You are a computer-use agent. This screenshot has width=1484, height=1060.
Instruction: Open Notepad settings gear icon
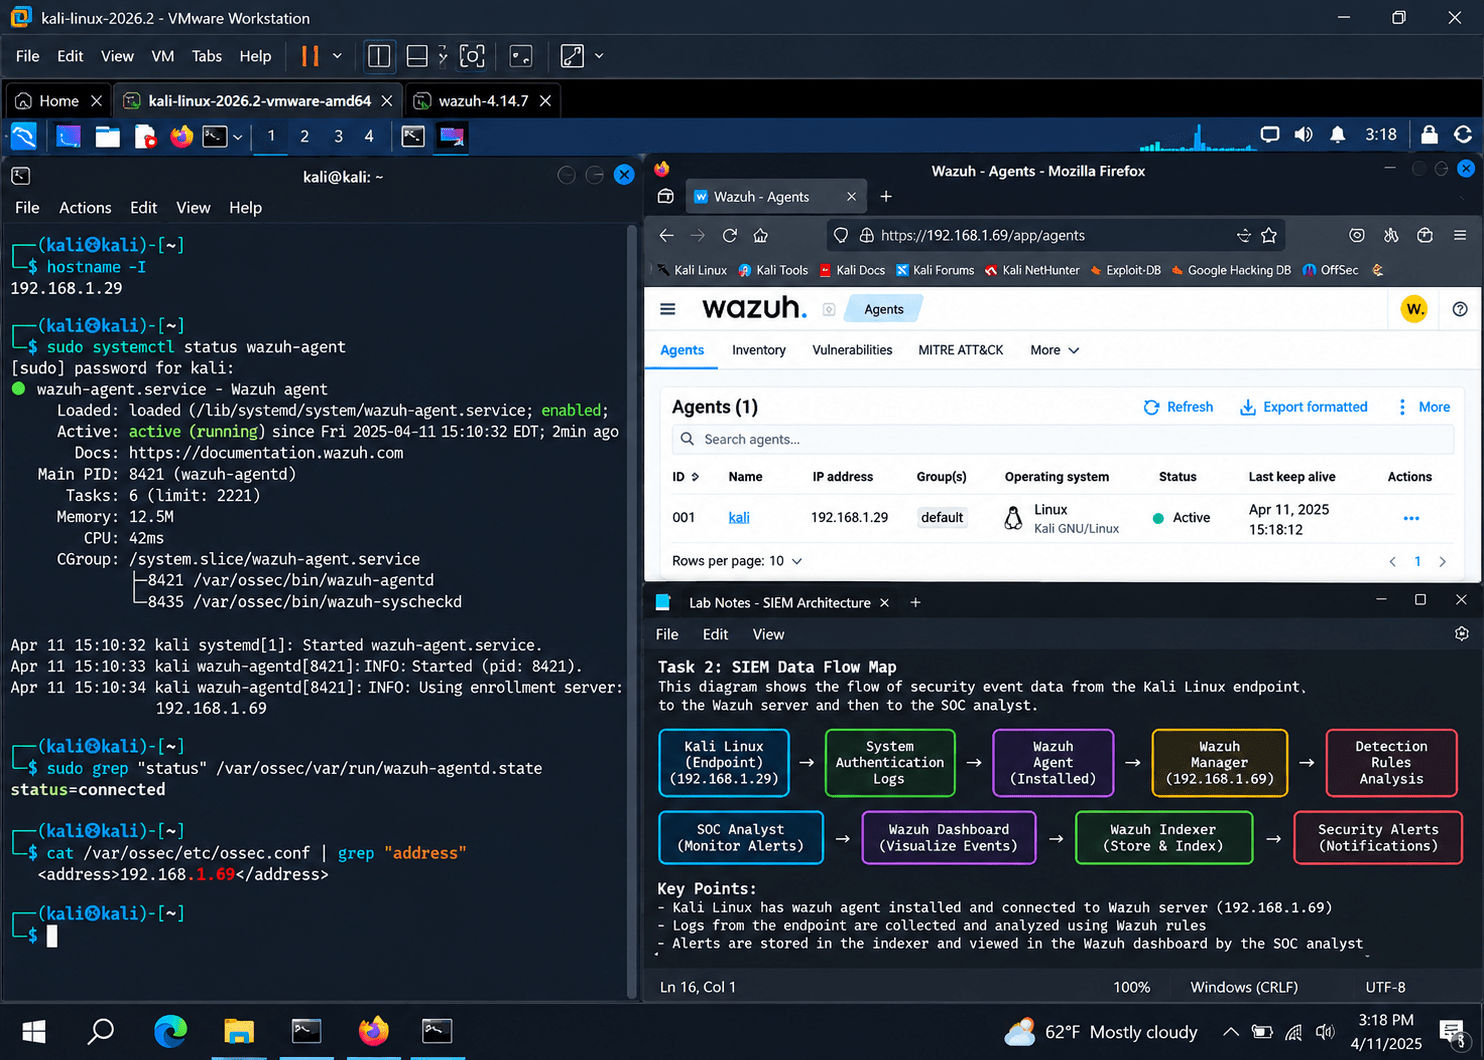pyautogui.click(x=1461, y=634)
